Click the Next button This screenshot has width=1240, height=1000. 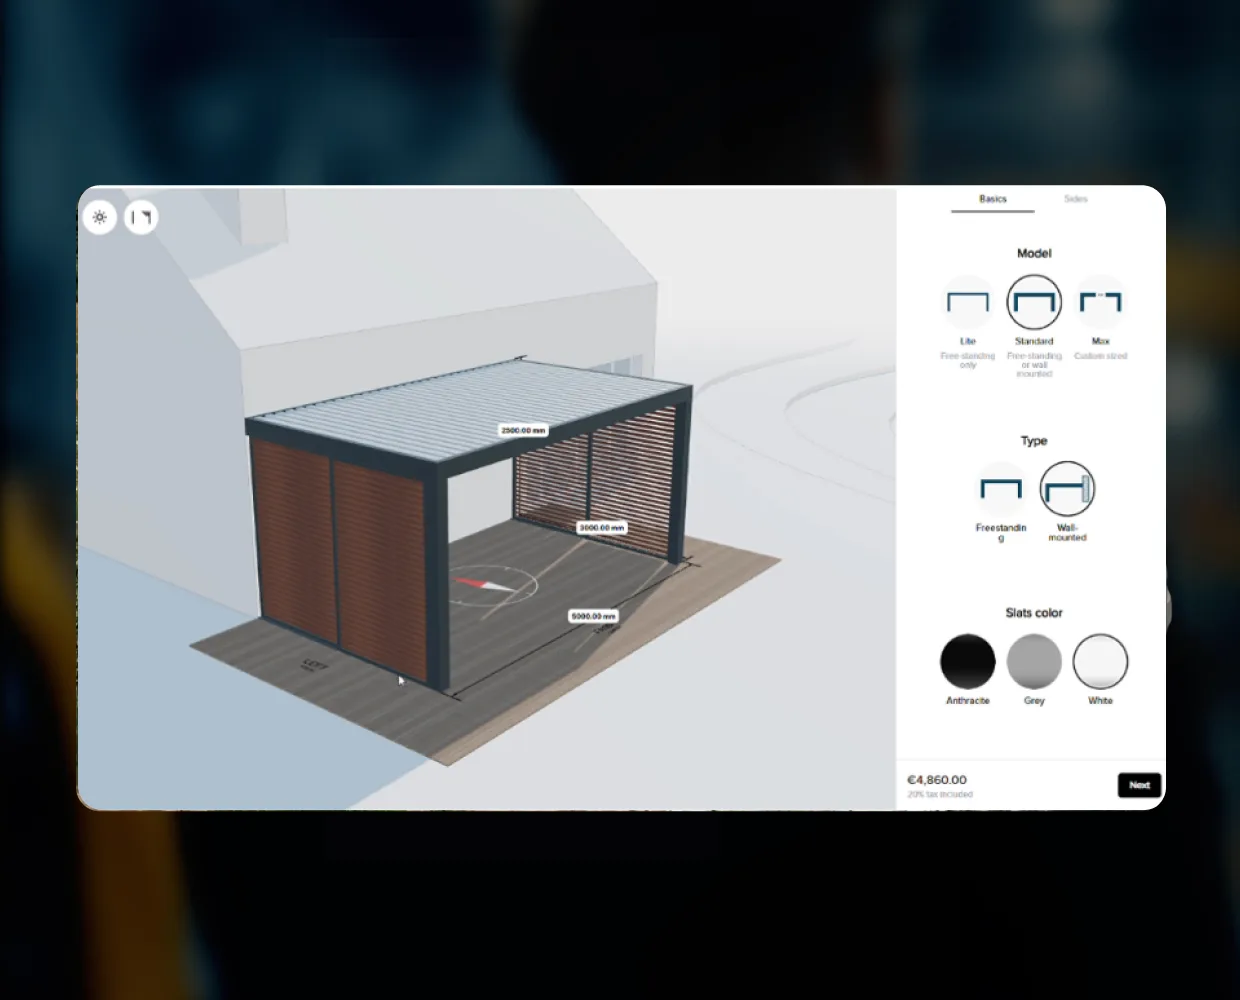click(1139, 785)
